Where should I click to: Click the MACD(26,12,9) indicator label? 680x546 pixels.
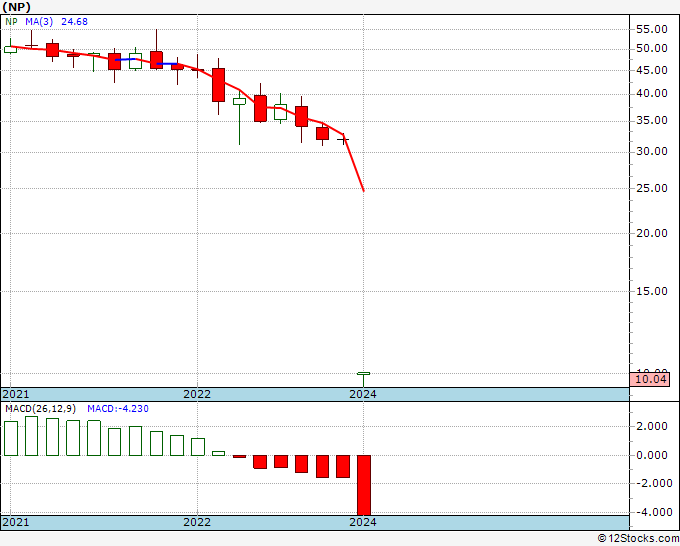click(x=41, y=409)
